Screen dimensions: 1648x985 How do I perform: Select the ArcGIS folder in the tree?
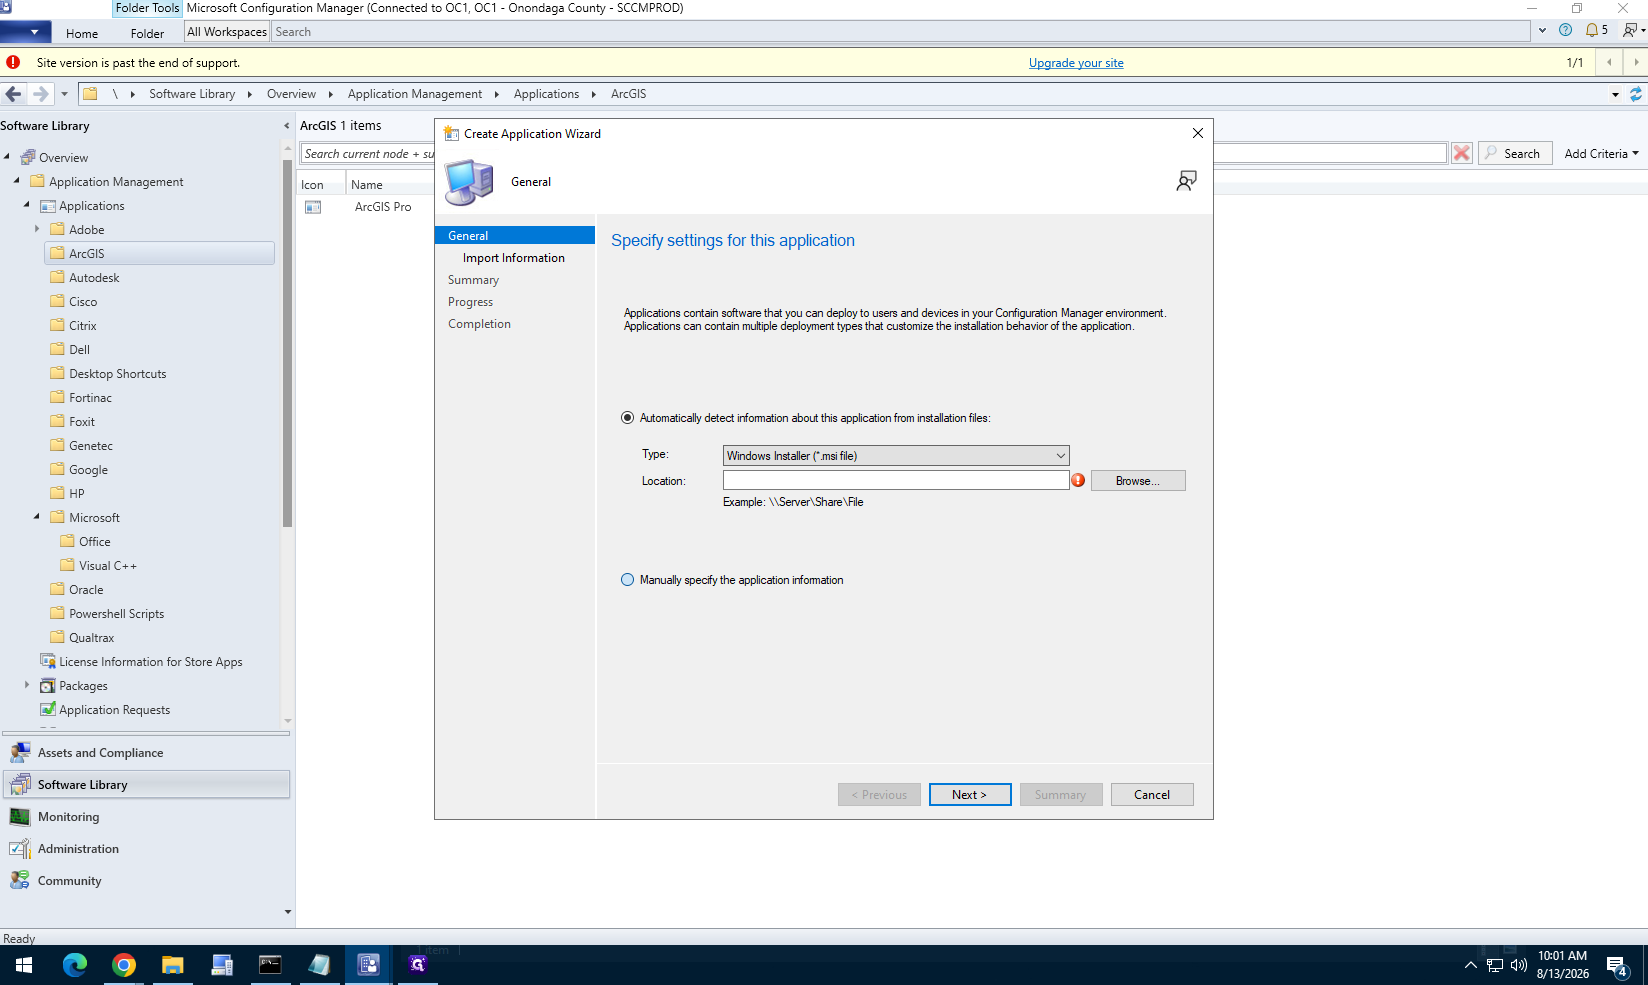tap(160, 254)
